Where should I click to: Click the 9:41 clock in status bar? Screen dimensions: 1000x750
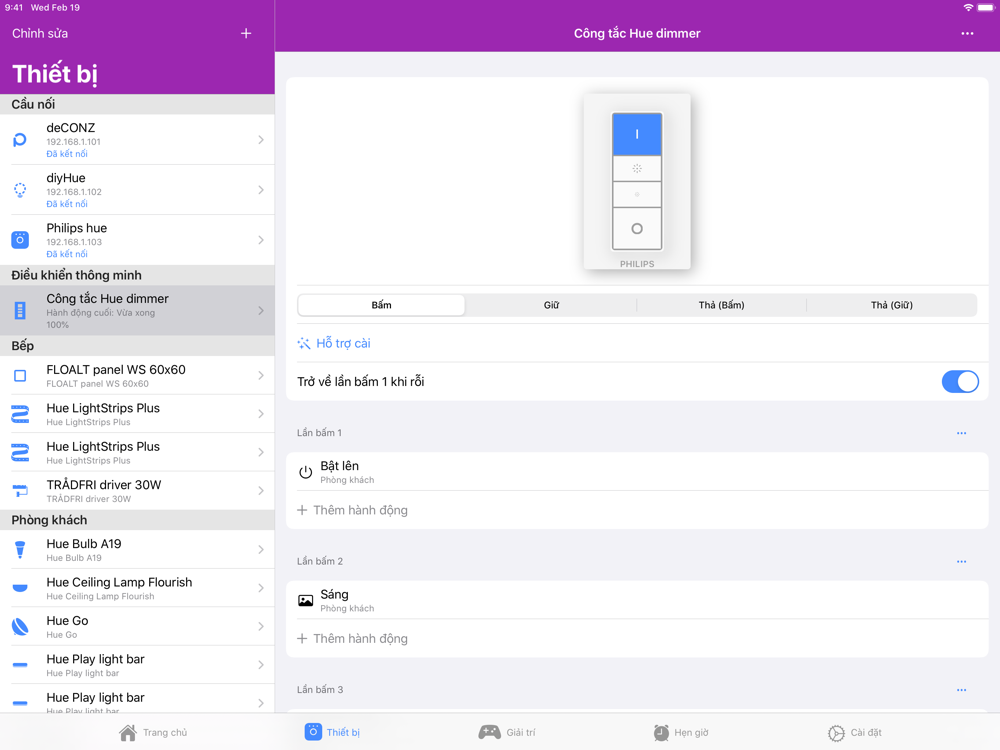14,8
